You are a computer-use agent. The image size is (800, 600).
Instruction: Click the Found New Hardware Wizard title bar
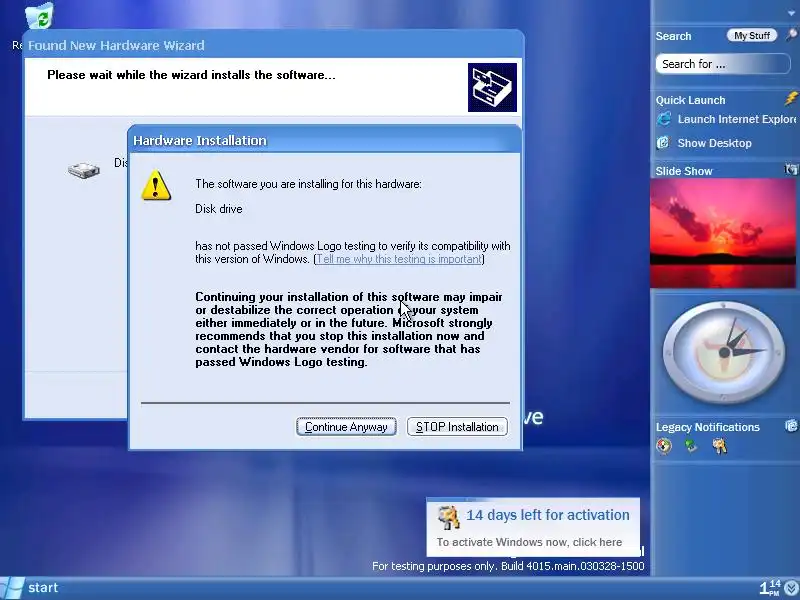273,45
